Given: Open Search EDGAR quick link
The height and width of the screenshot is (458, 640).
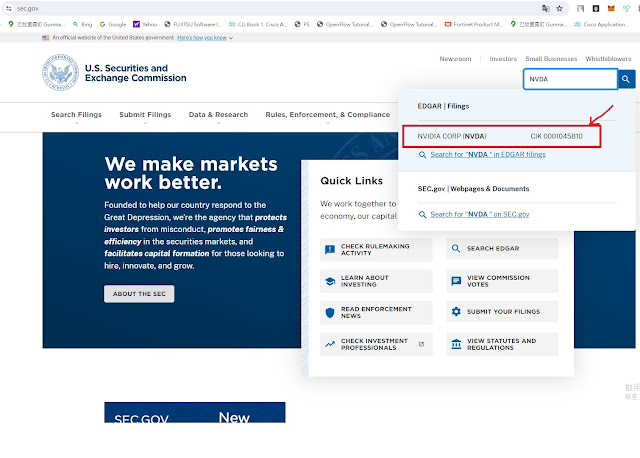Looking at the screenshot, I should click(502, 248).
